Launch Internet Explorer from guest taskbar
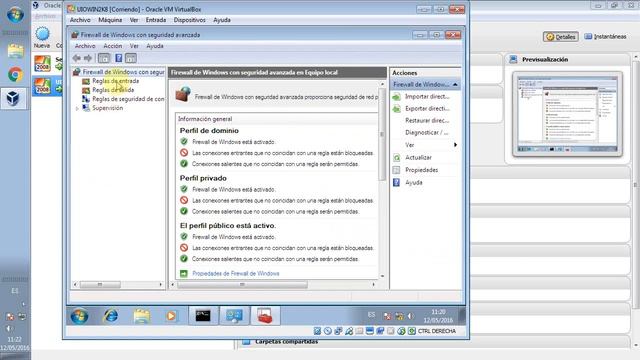Image resolution: width=640 pixels, height=360 pixels. pyautogui.click(x=111, y=316)
